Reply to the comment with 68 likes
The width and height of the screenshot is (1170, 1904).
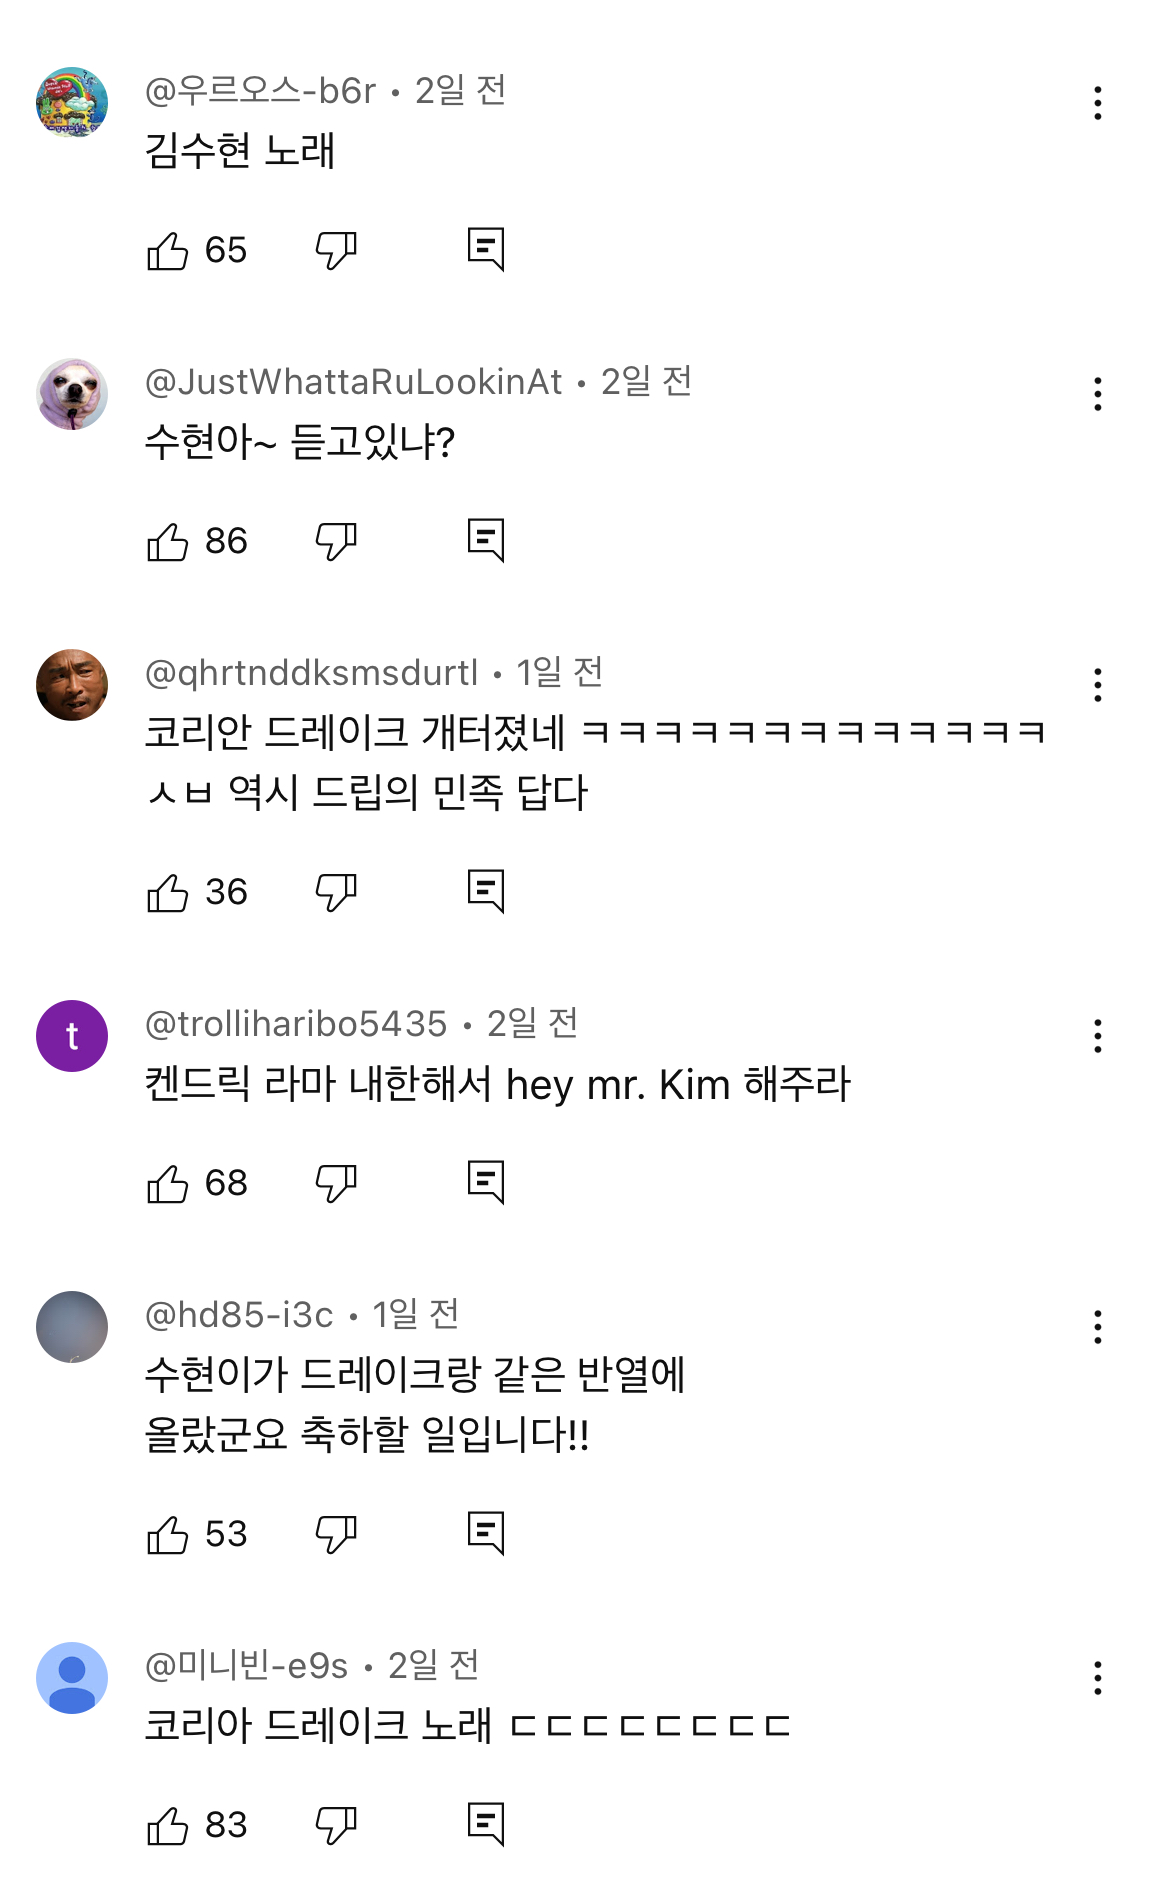486,1183
